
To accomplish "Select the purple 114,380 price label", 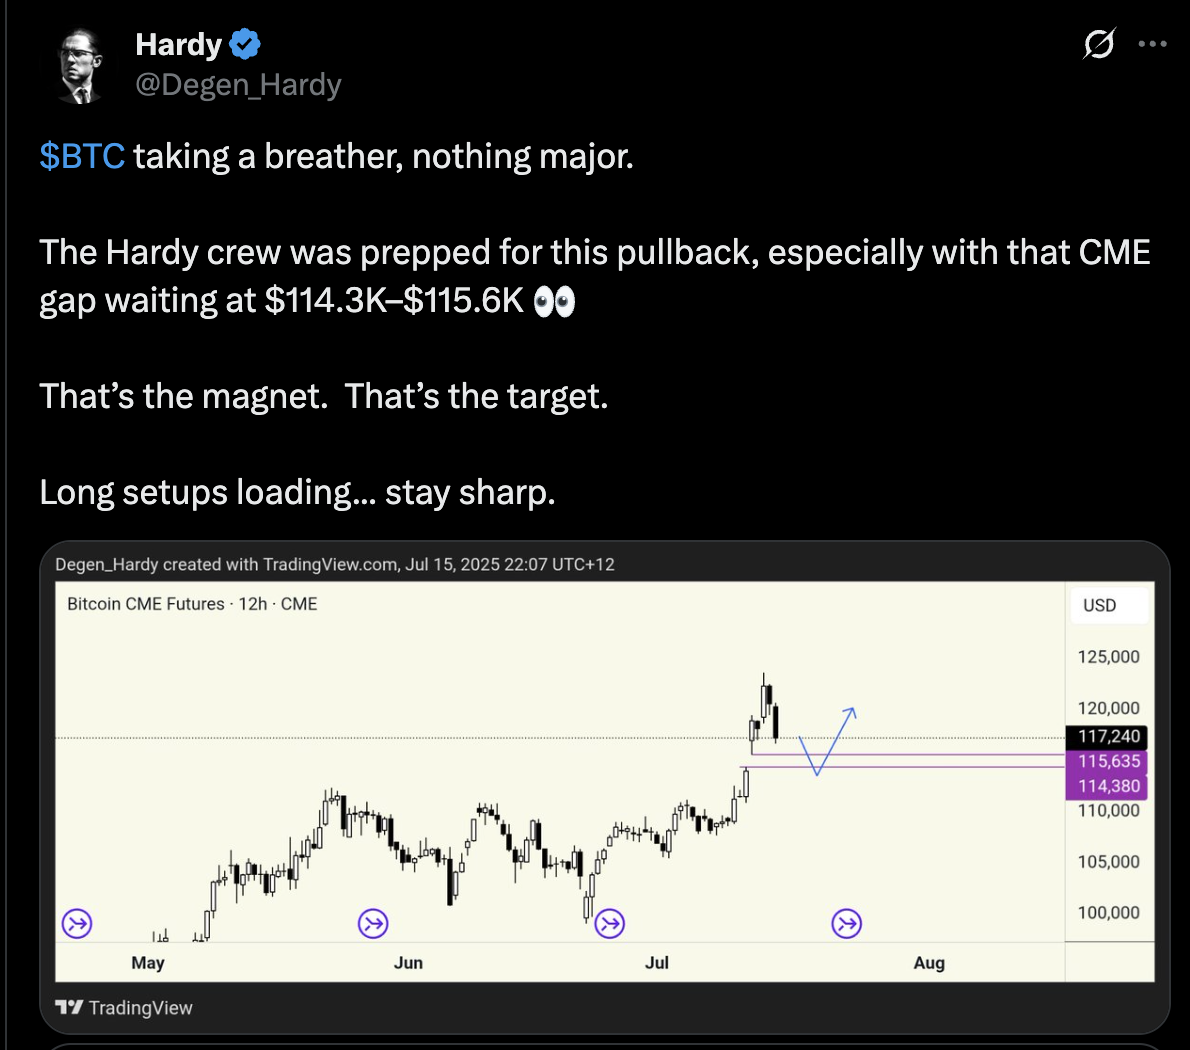I will tap(1108, 786).
